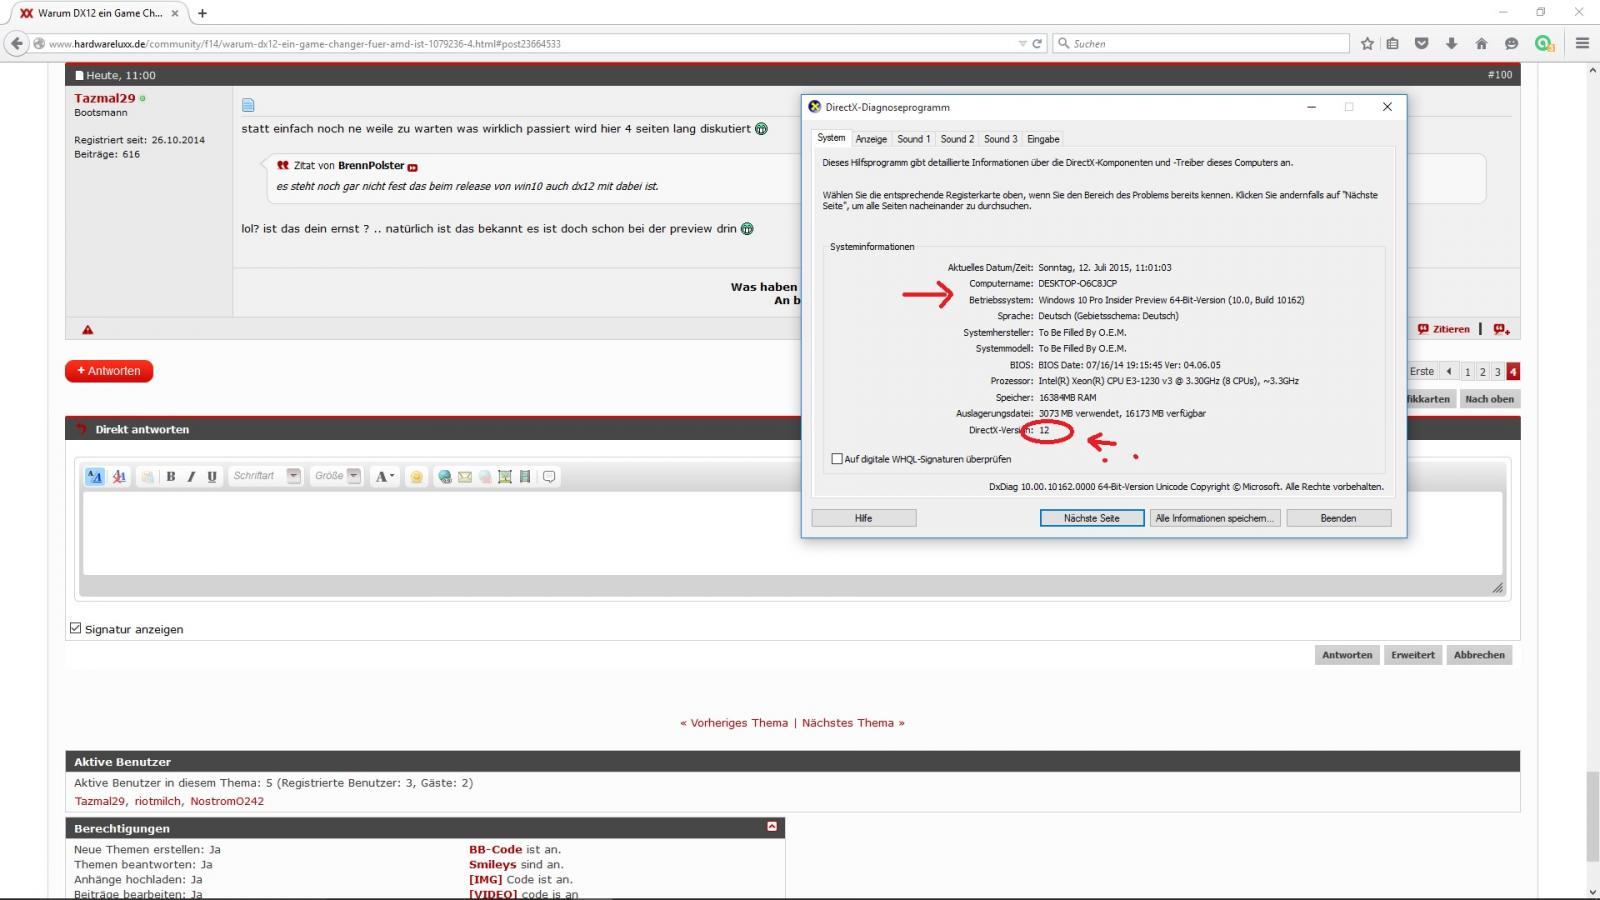The width and height of the screenshot is (1600, 900).
Task: Apply bold formatting in reply editor
Action: pyautogui.click(x=171, y=477)
